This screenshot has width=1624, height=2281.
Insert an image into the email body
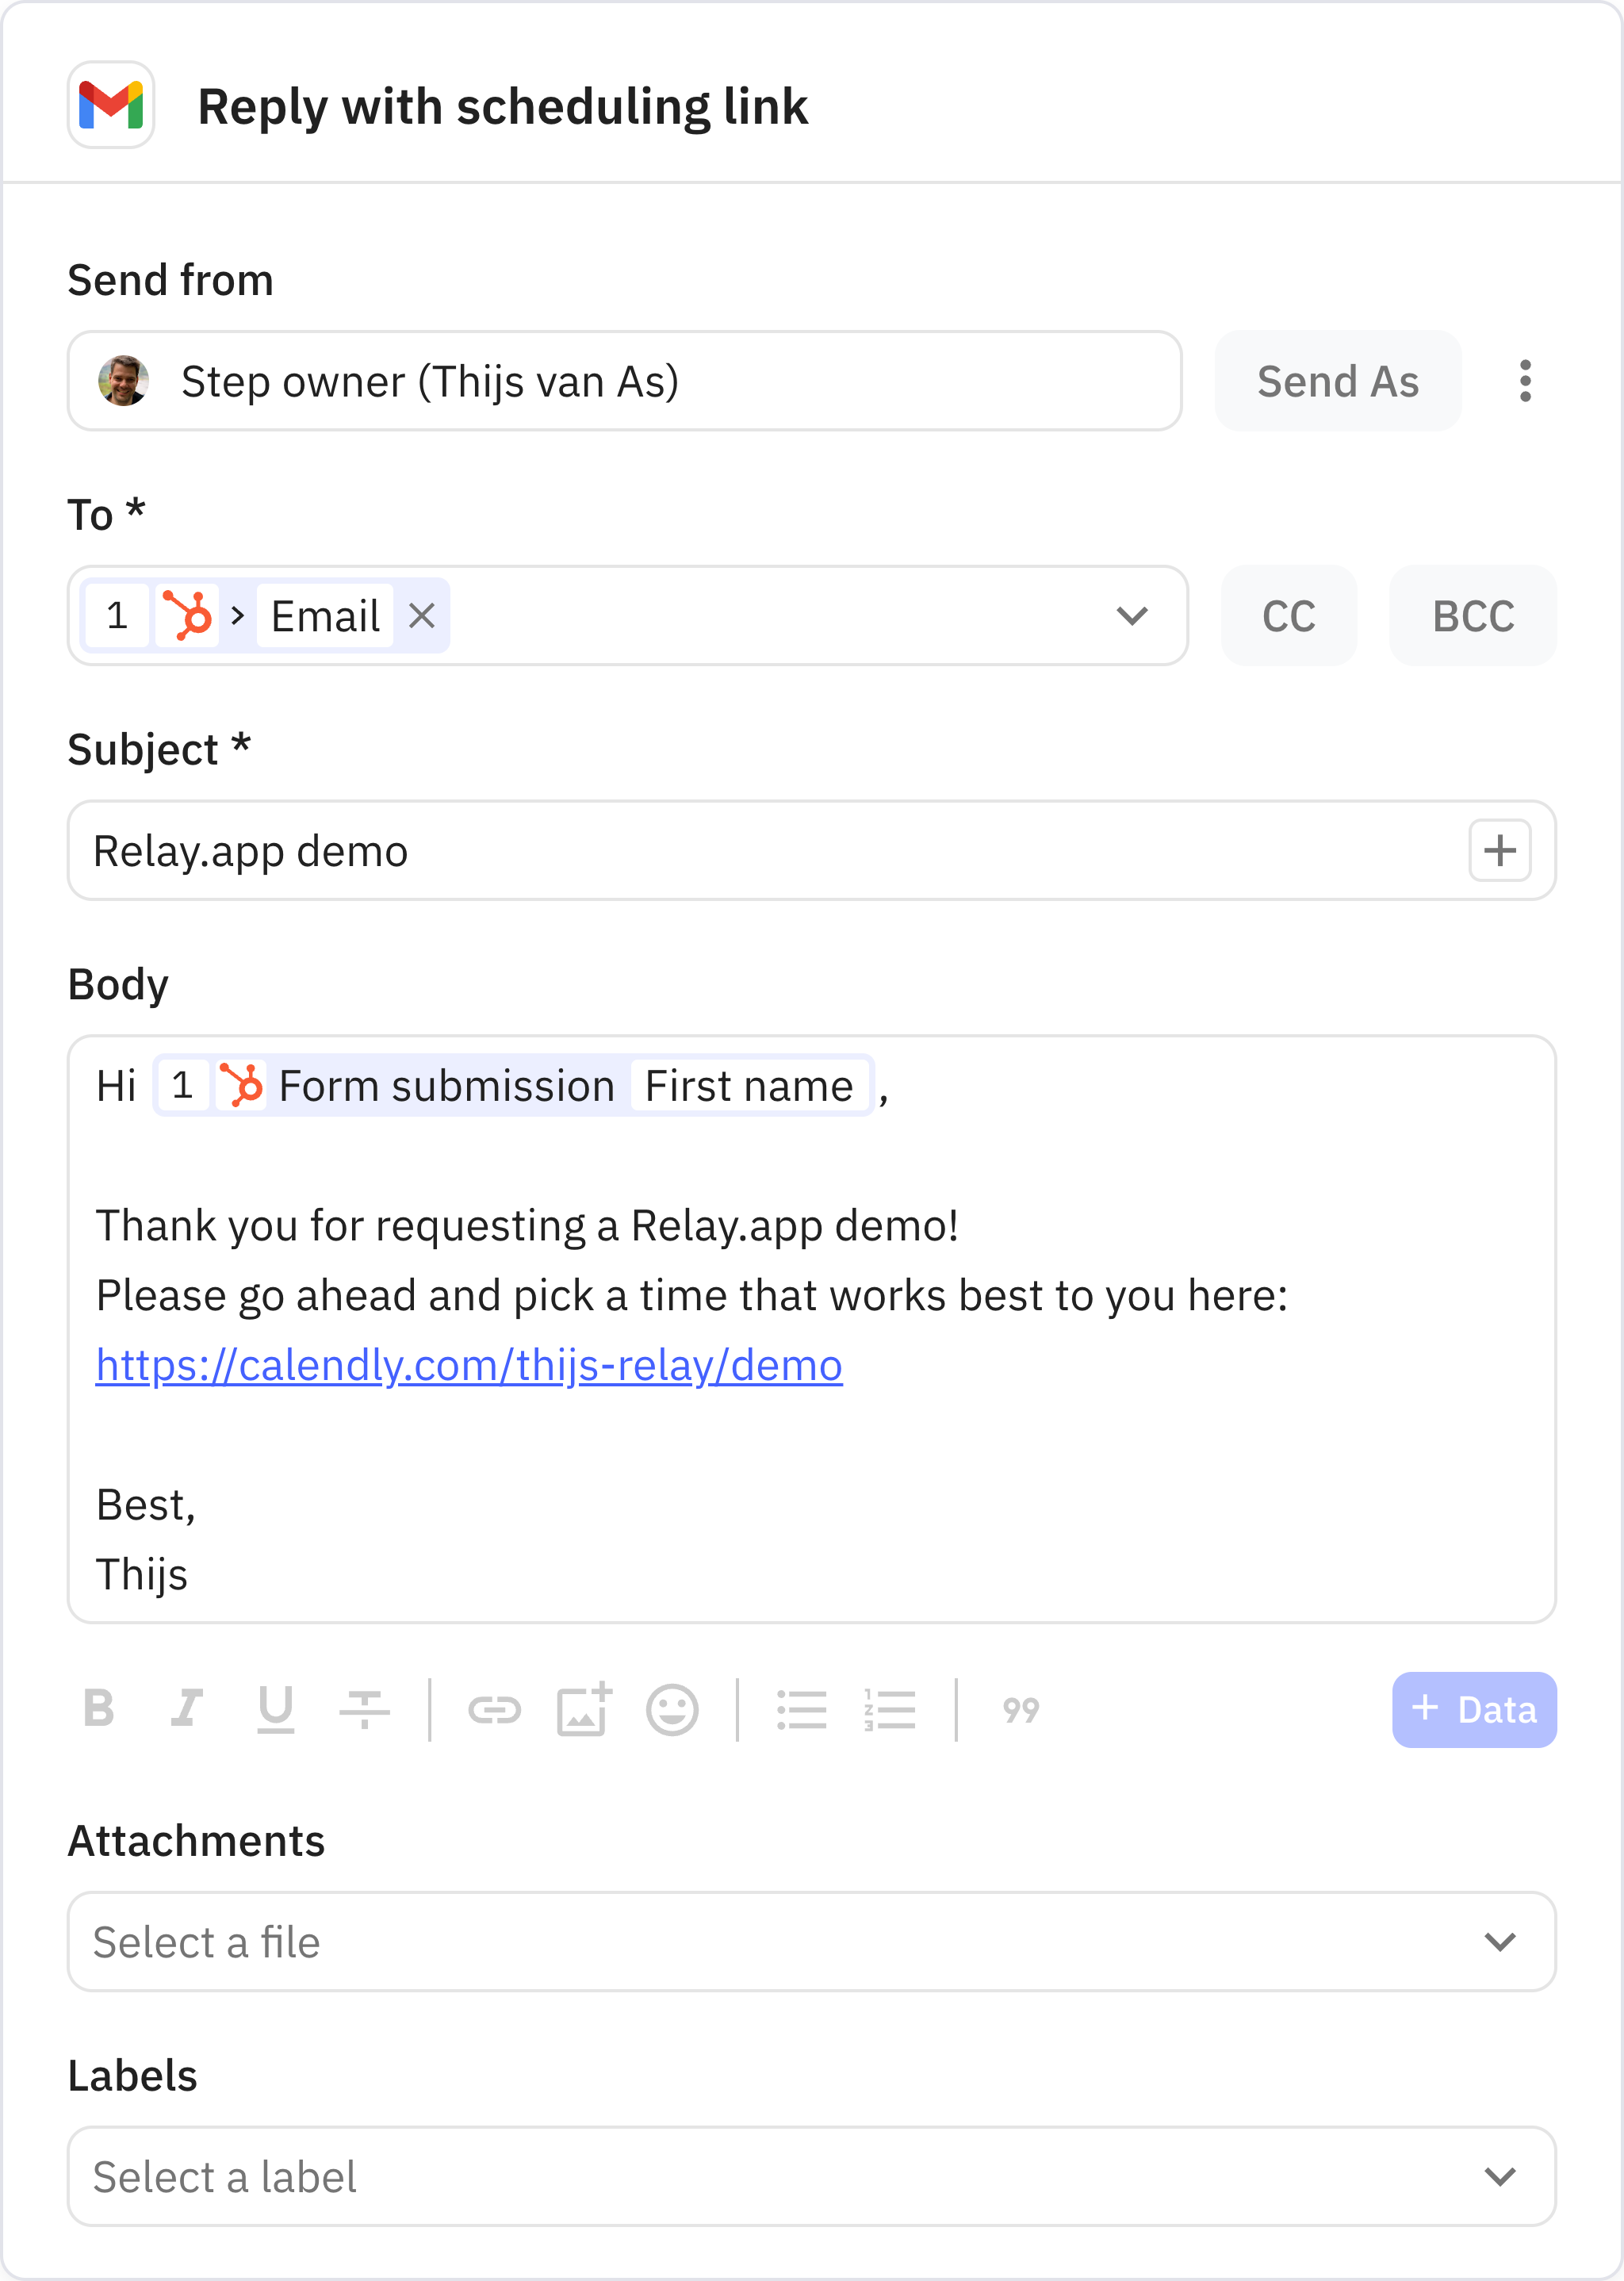coord(585,1710)
